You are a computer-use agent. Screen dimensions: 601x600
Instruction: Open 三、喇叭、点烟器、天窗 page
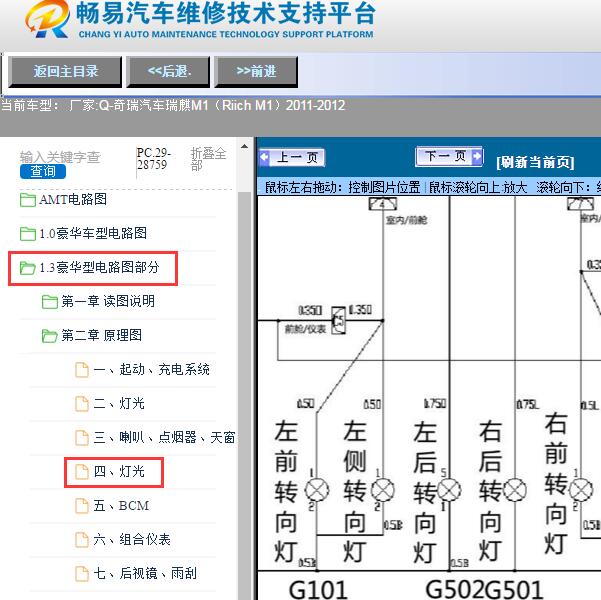[164, 437]
